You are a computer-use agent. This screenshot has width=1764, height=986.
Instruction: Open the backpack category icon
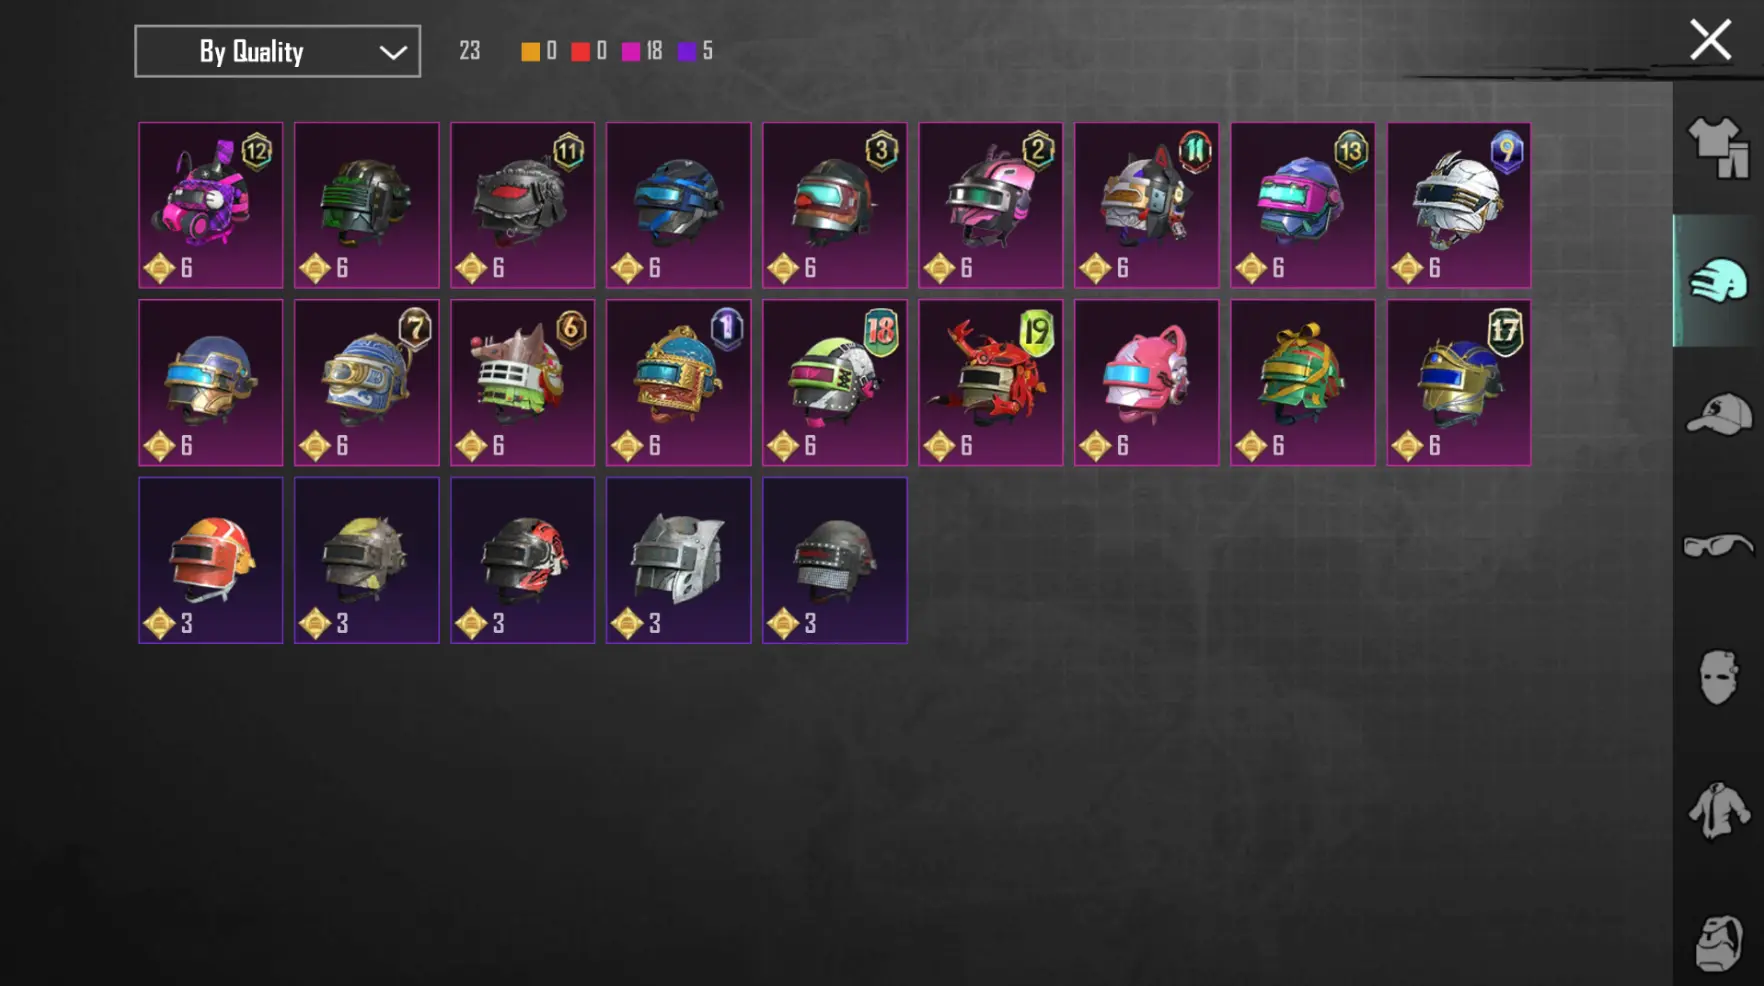click(1719, 942)
